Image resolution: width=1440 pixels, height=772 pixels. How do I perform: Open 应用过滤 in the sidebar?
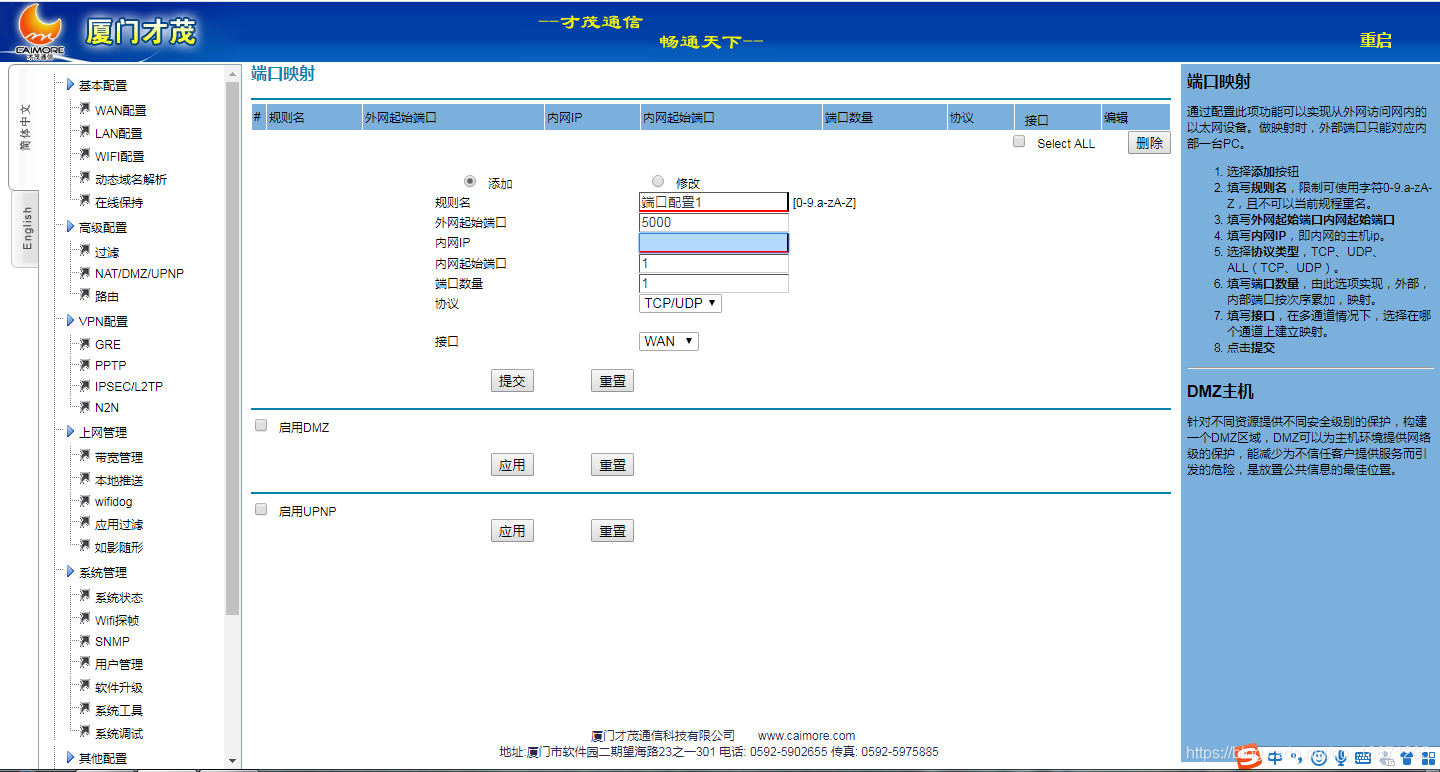(x=119, y=524)
